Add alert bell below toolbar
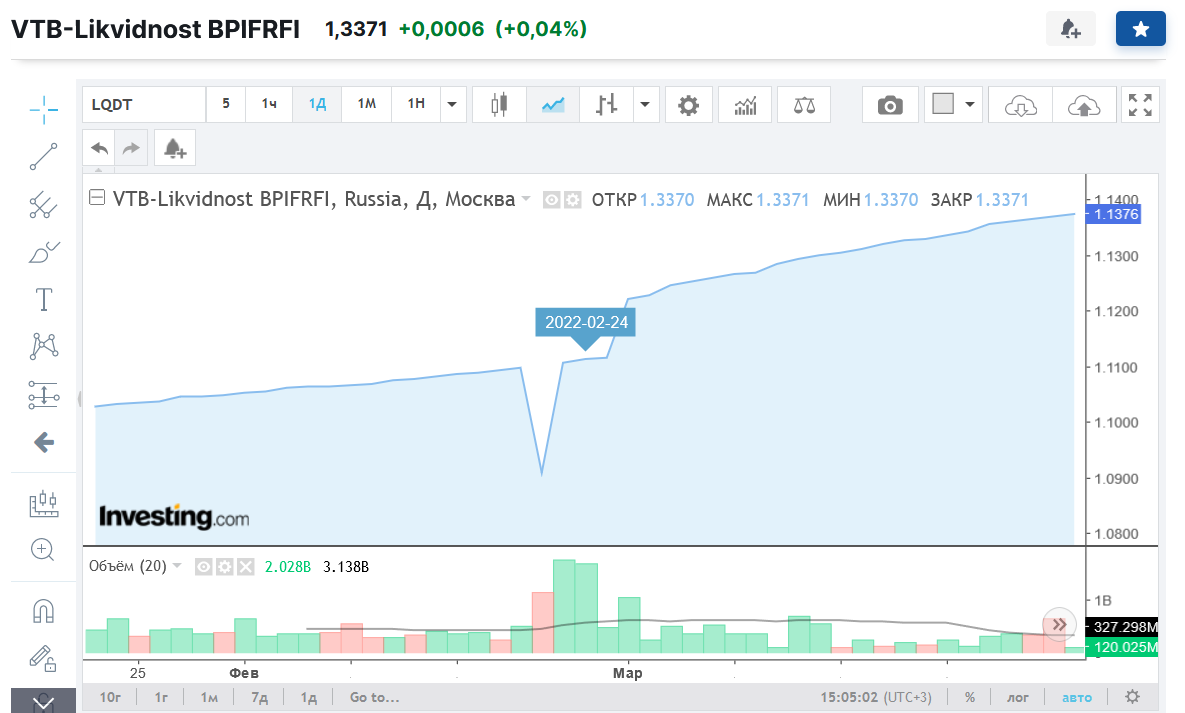 (175, 147)
